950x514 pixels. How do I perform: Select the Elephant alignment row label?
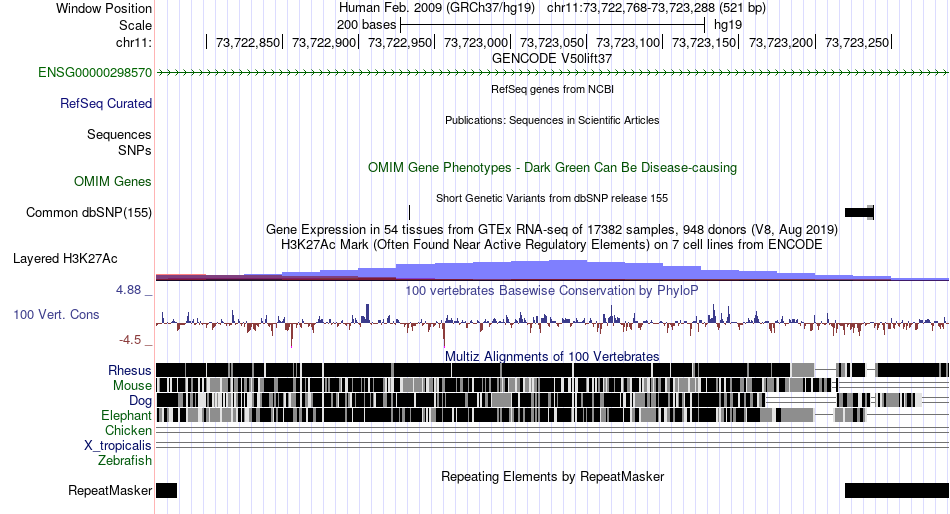pos(126,416)
